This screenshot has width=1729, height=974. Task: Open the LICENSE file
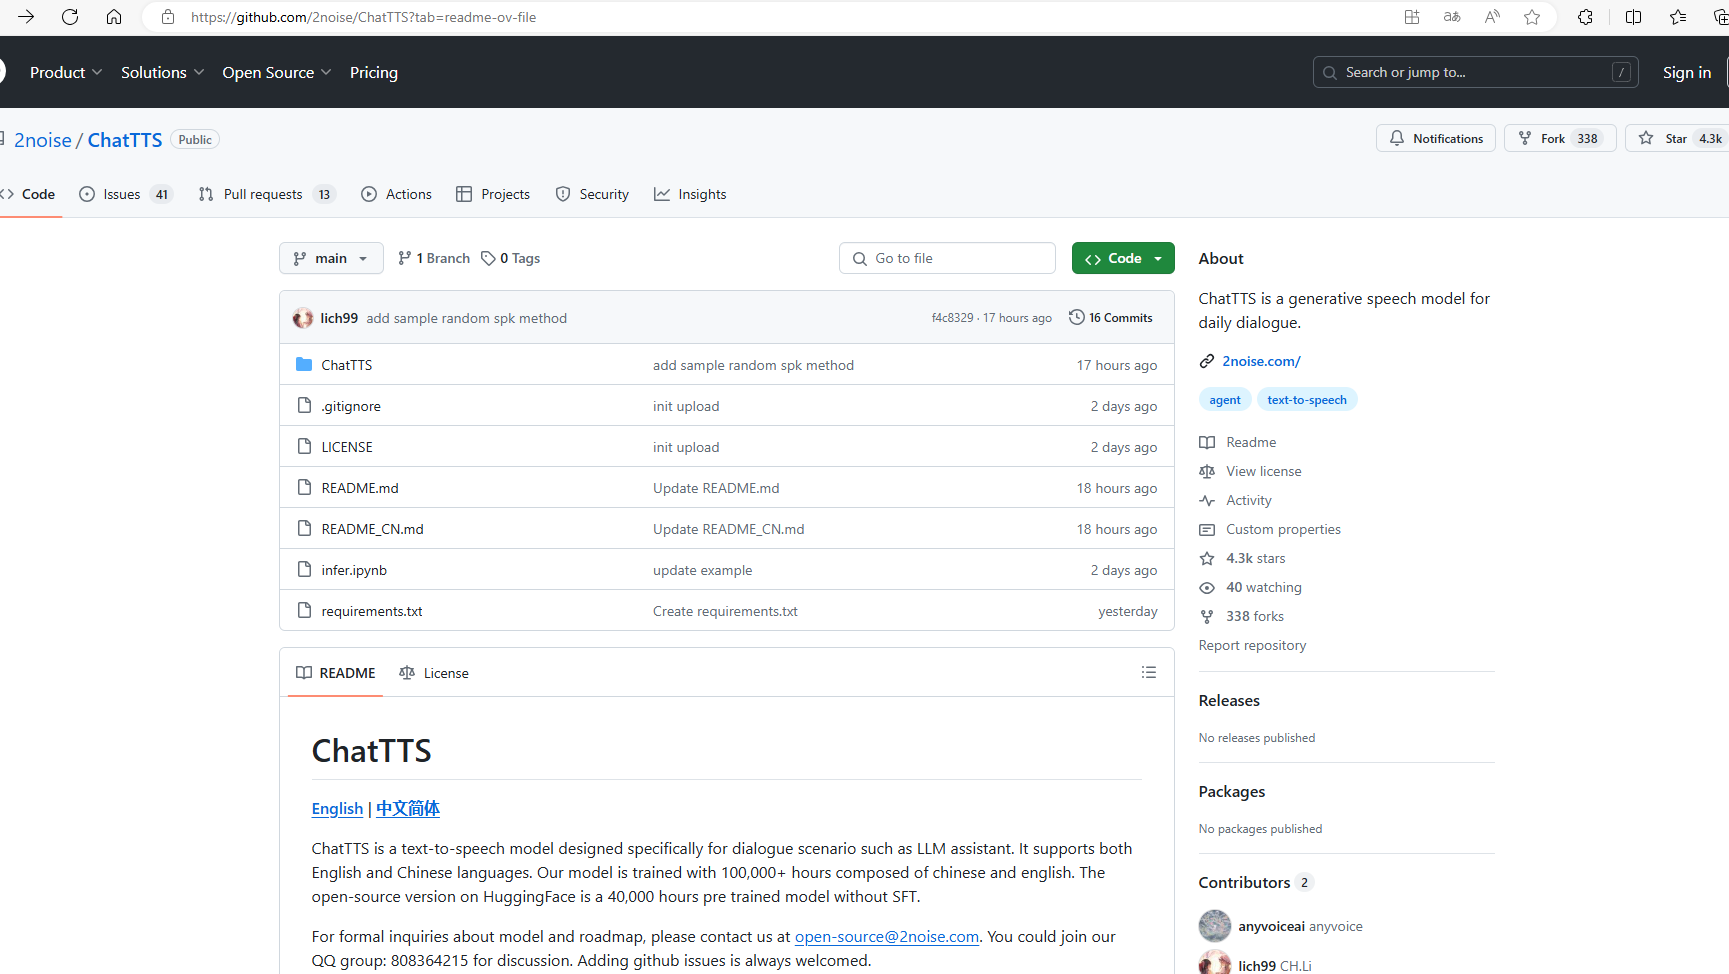[347, 447]
